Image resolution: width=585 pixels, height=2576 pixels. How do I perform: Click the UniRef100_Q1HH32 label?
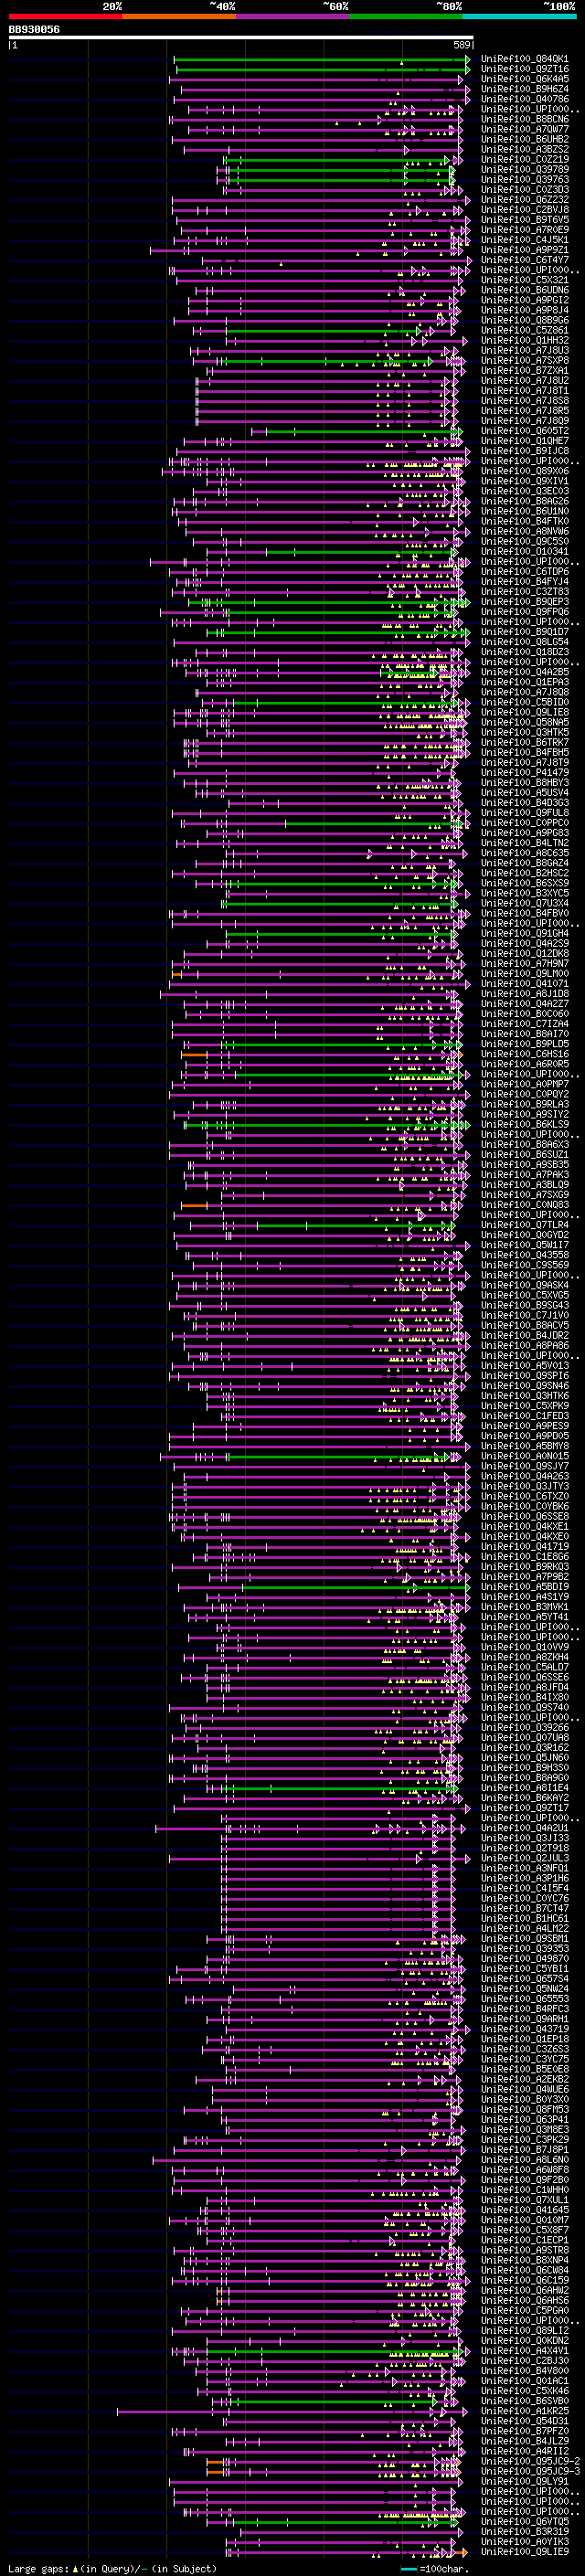(x=525, y=340)
